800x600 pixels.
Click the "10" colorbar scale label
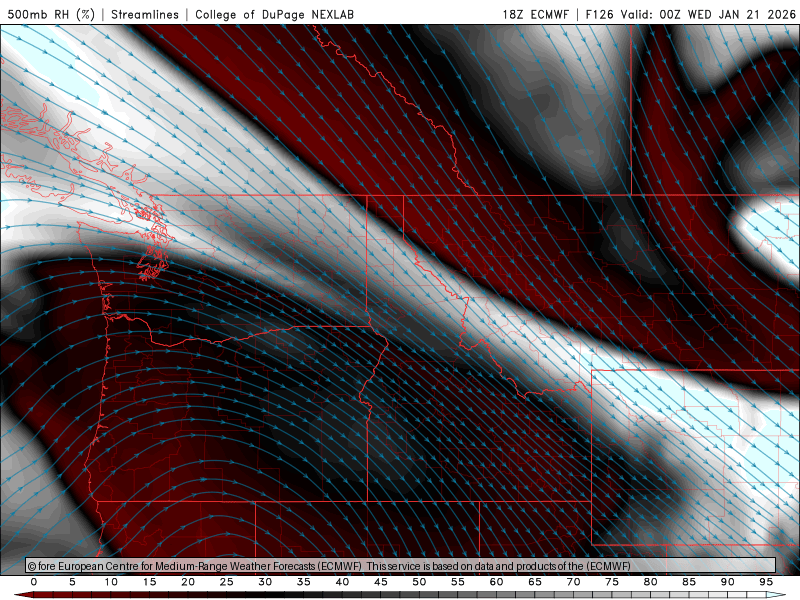point(111,582)
